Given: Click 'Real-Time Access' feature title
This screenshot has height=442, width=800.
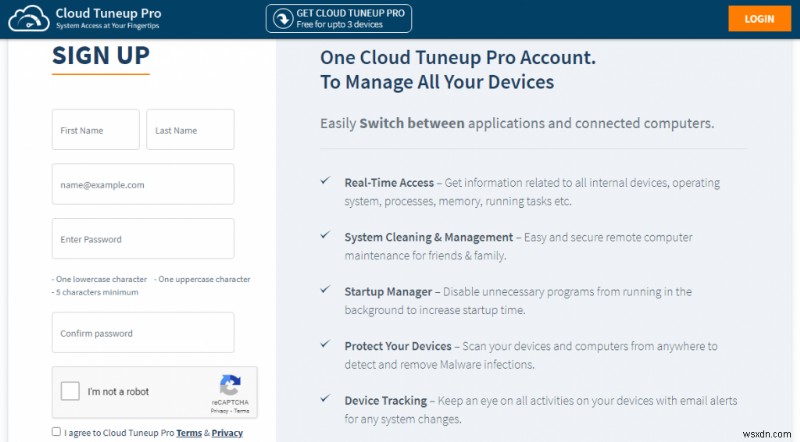Looking at the screenshot, I should point(389,183).
